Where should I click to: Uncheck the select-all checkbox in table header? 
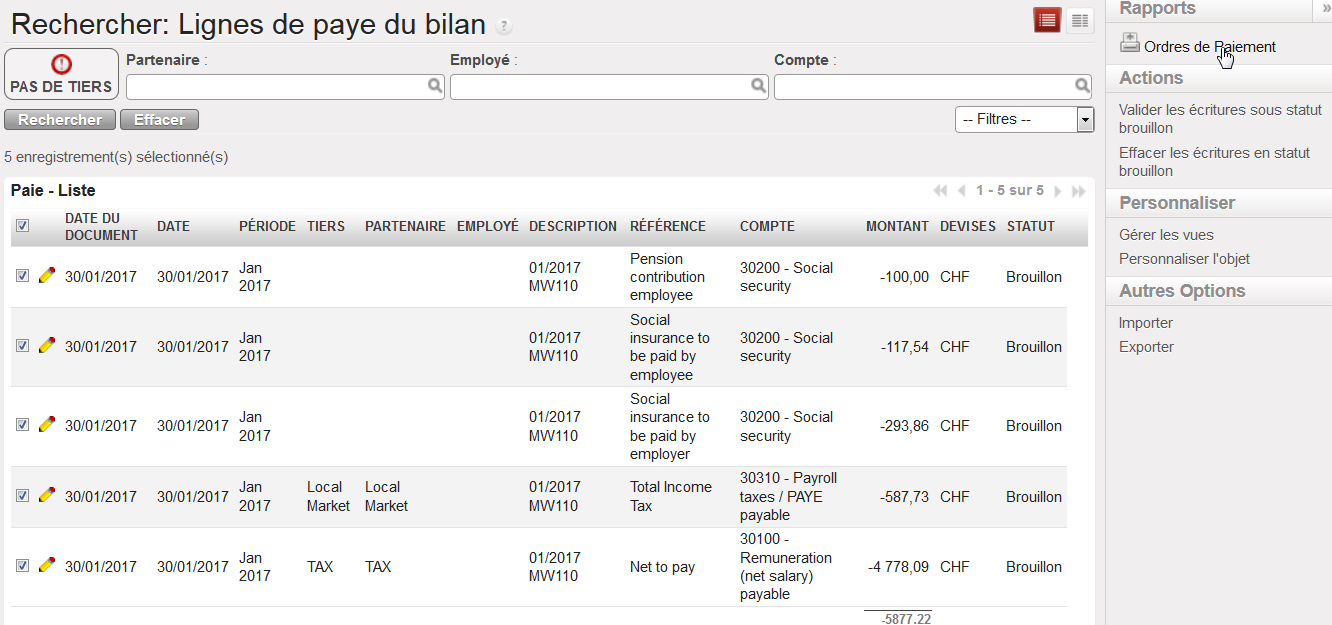click(22, 226)
